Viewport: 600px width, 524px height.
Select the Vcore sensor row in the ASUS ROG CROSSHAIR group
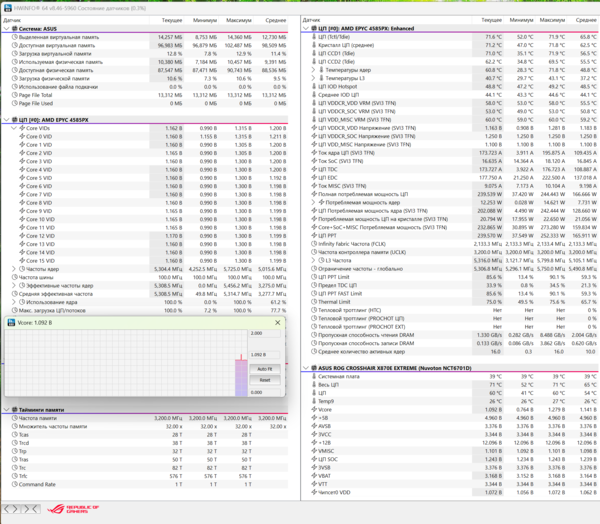pyautogui.click(x=450, y=410)
